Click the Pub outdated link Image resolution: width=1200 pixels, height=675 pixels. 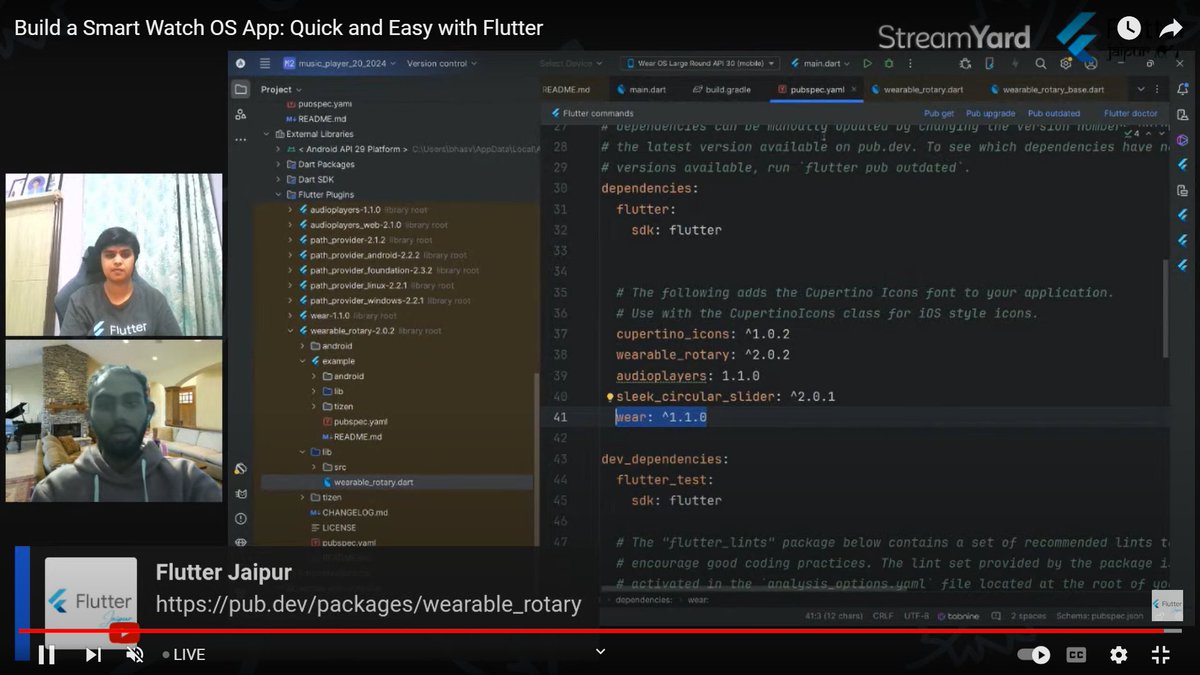tap(1054, 113)
